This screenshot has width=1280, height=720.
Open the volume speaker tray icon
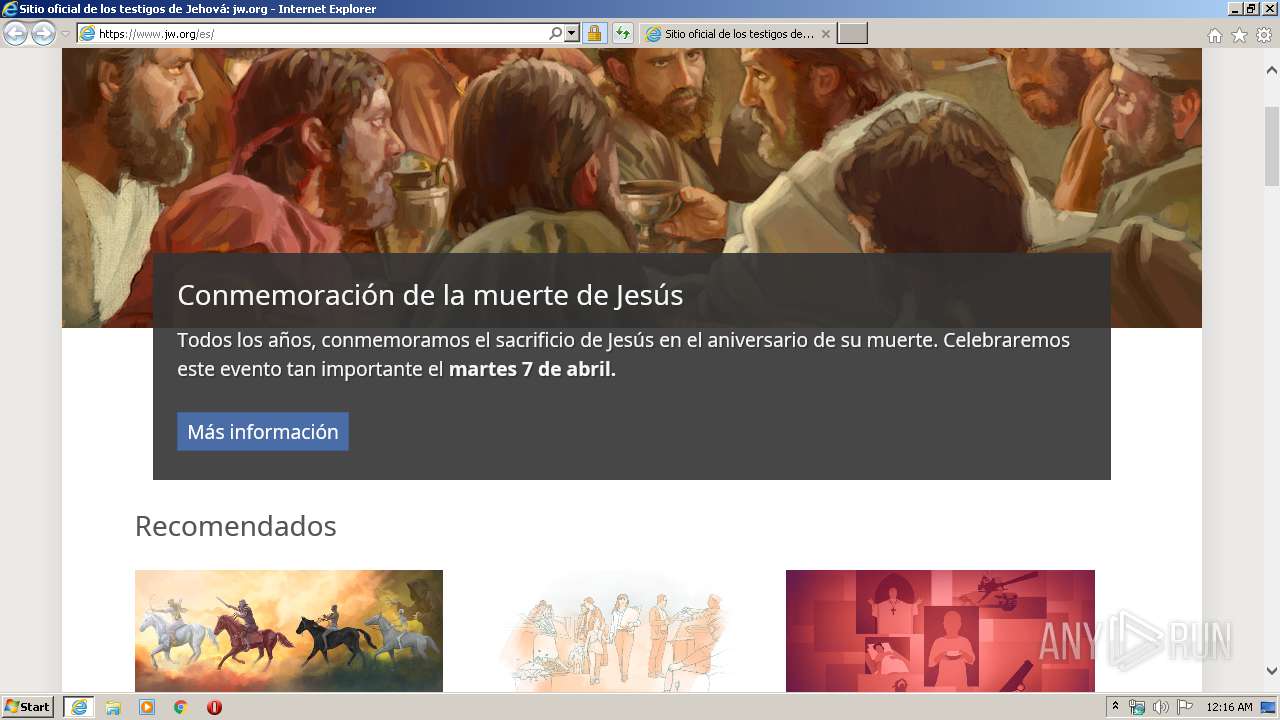click(x=1161, y=707)
